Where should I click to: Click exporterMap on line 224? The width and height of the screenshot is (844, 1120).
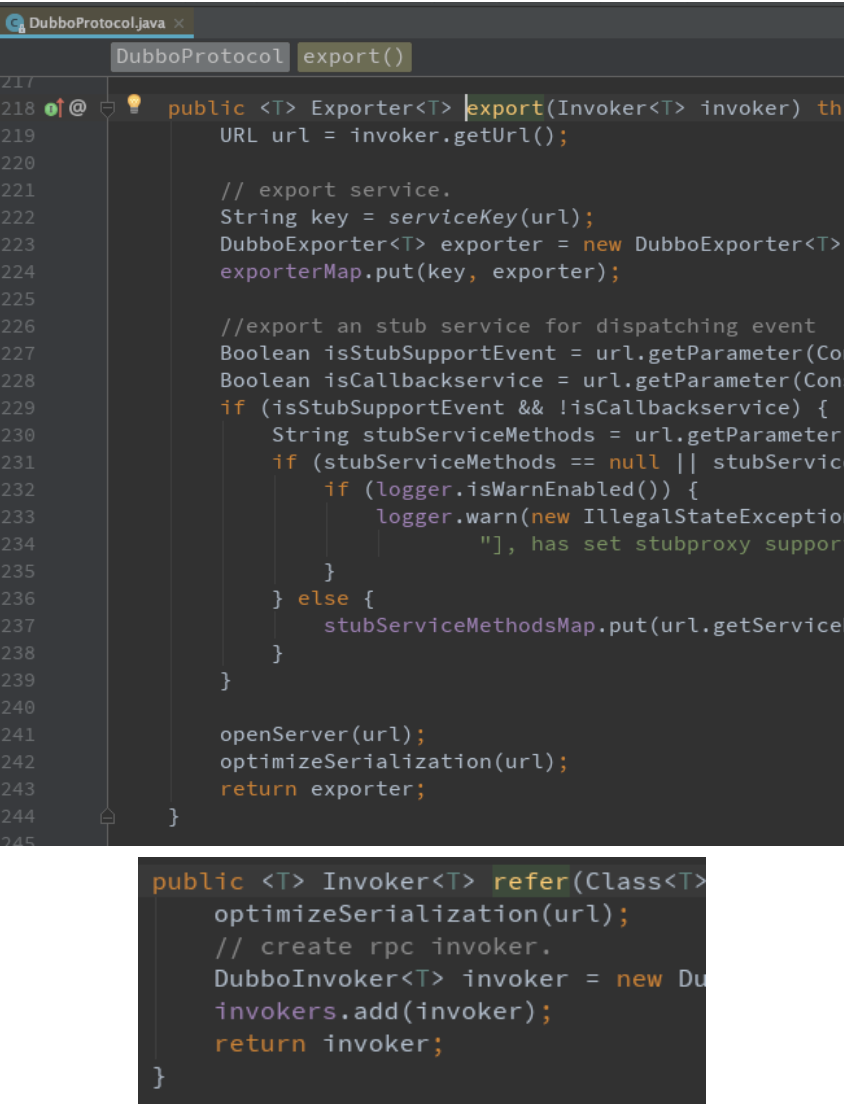tap(291, 271)
